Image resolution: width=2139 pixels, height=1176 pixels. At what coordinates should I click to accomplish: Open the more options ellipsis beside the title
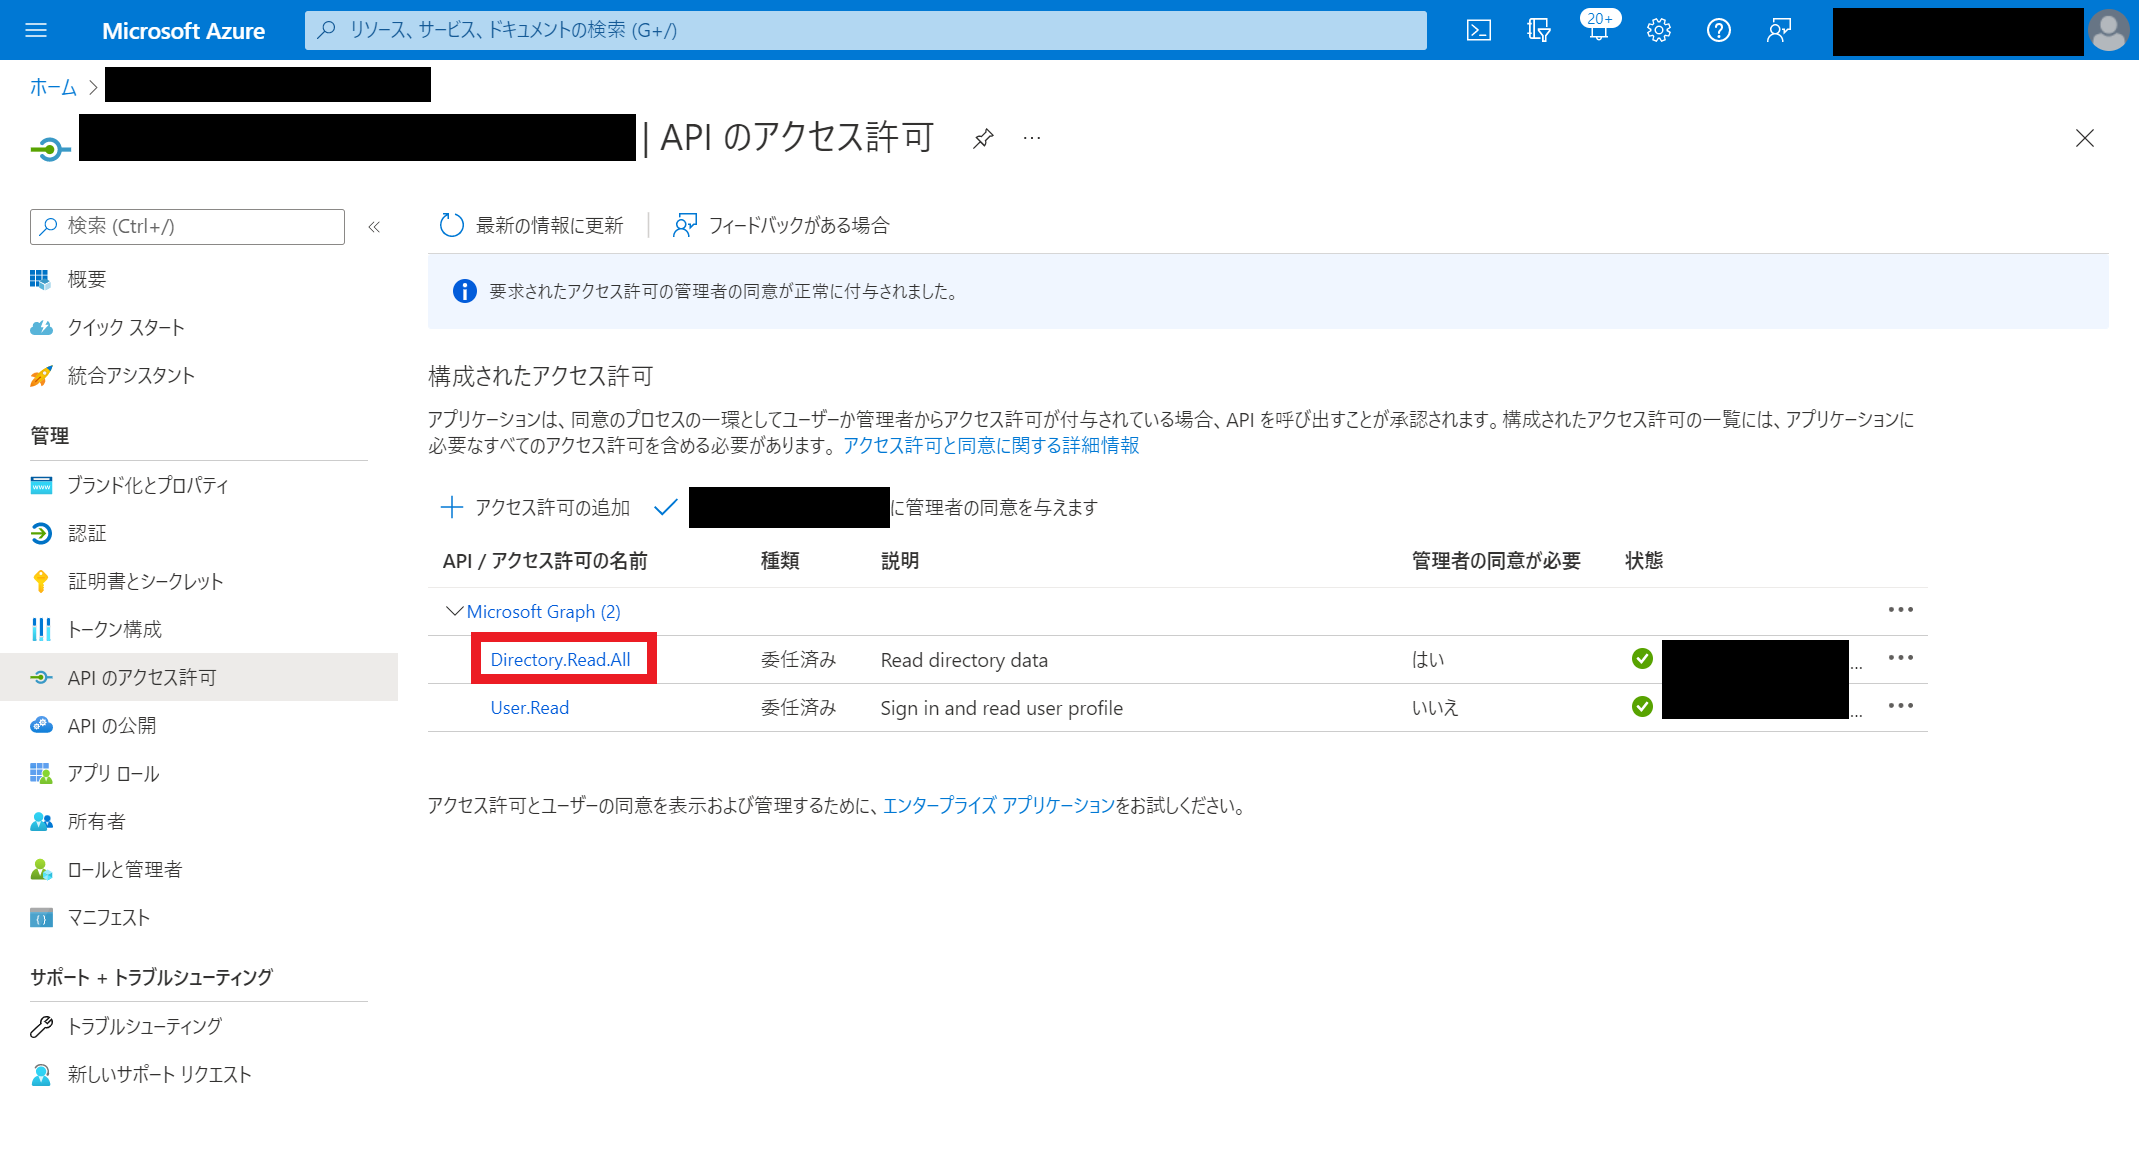tap(1032, 138)
